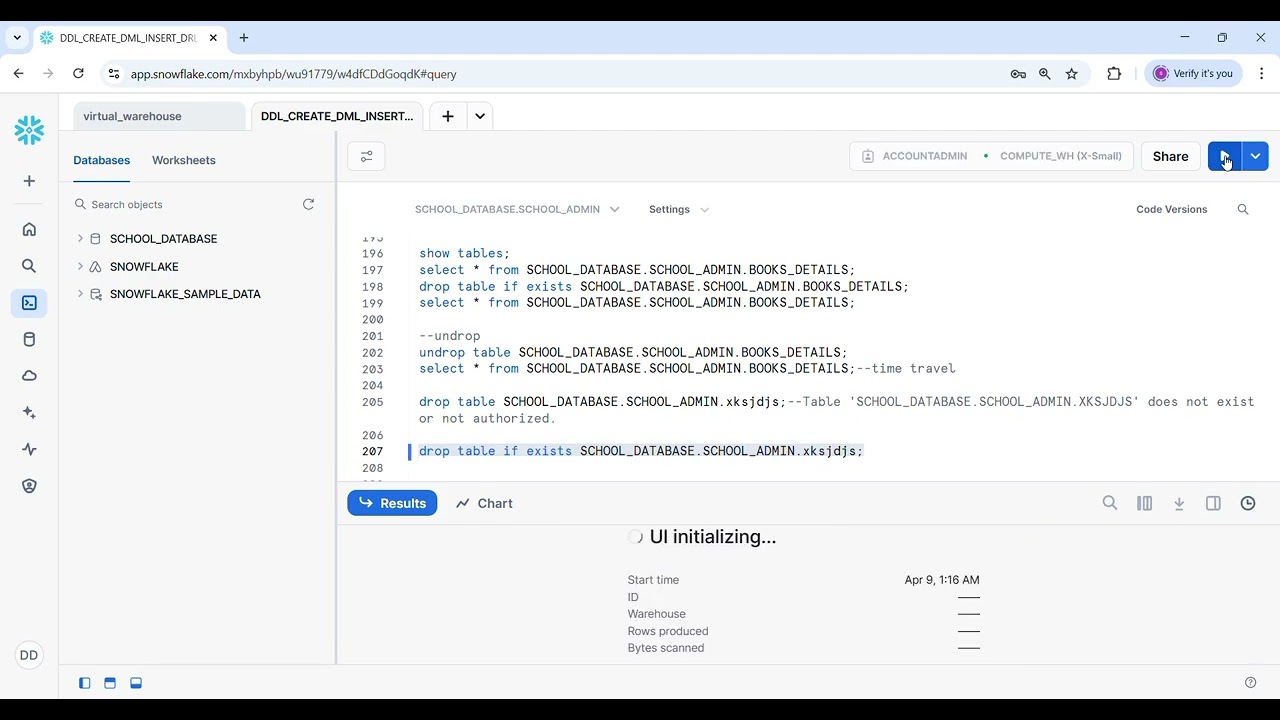Open the Admin shield icon
The height and width of the screenshot is (720, 1280).
point(29,486)
